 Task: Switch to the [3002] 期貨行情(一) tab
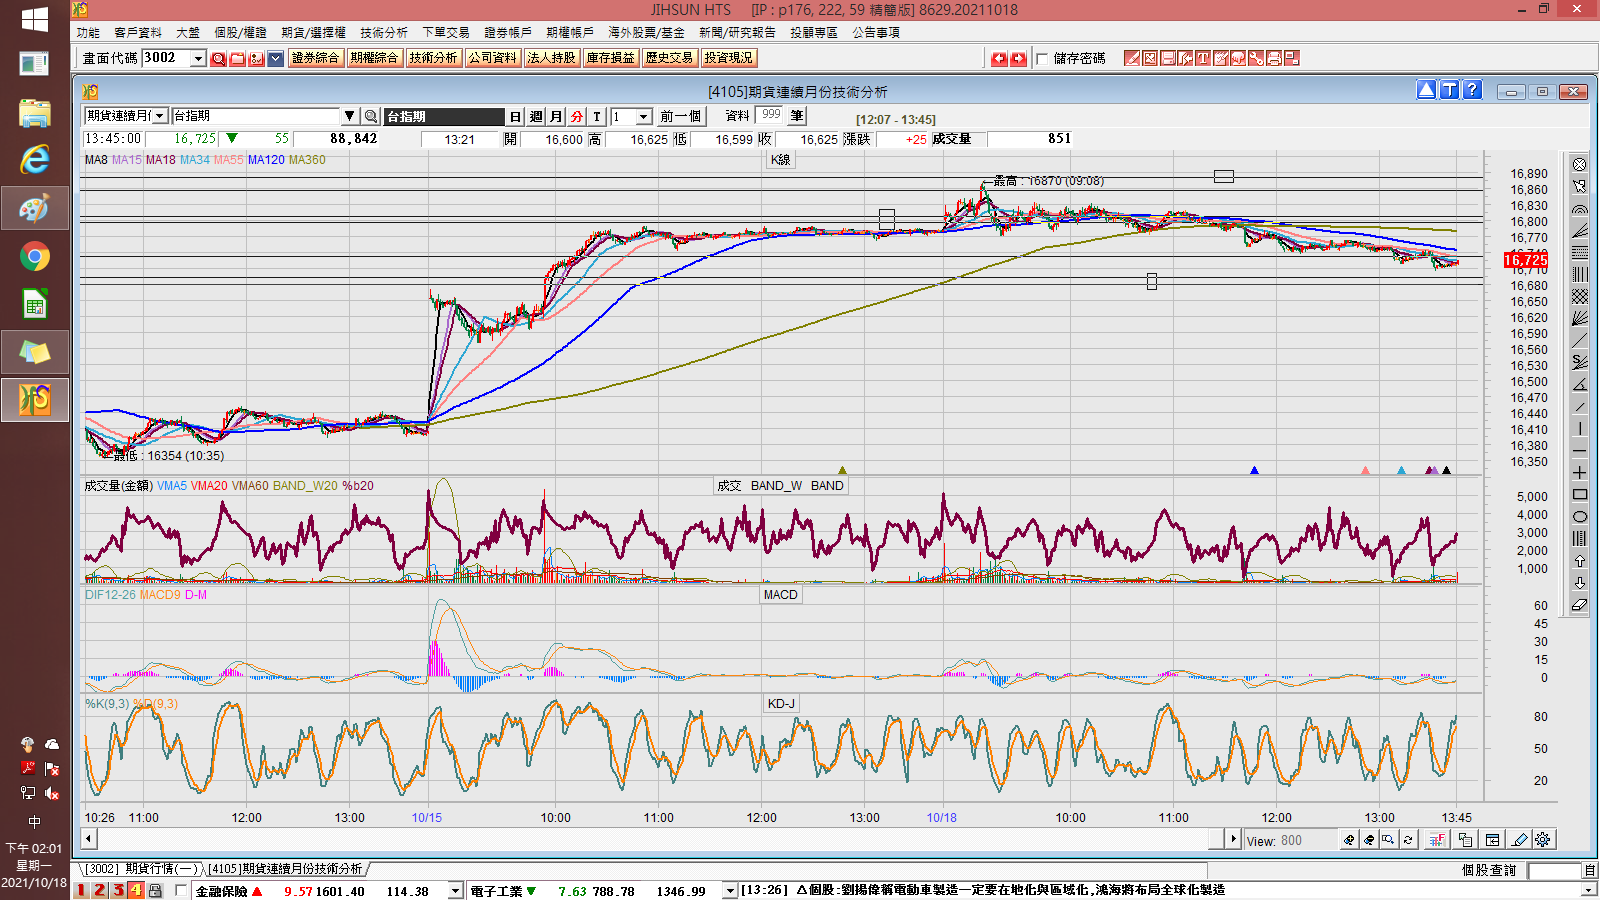click(x=142, y=869)
